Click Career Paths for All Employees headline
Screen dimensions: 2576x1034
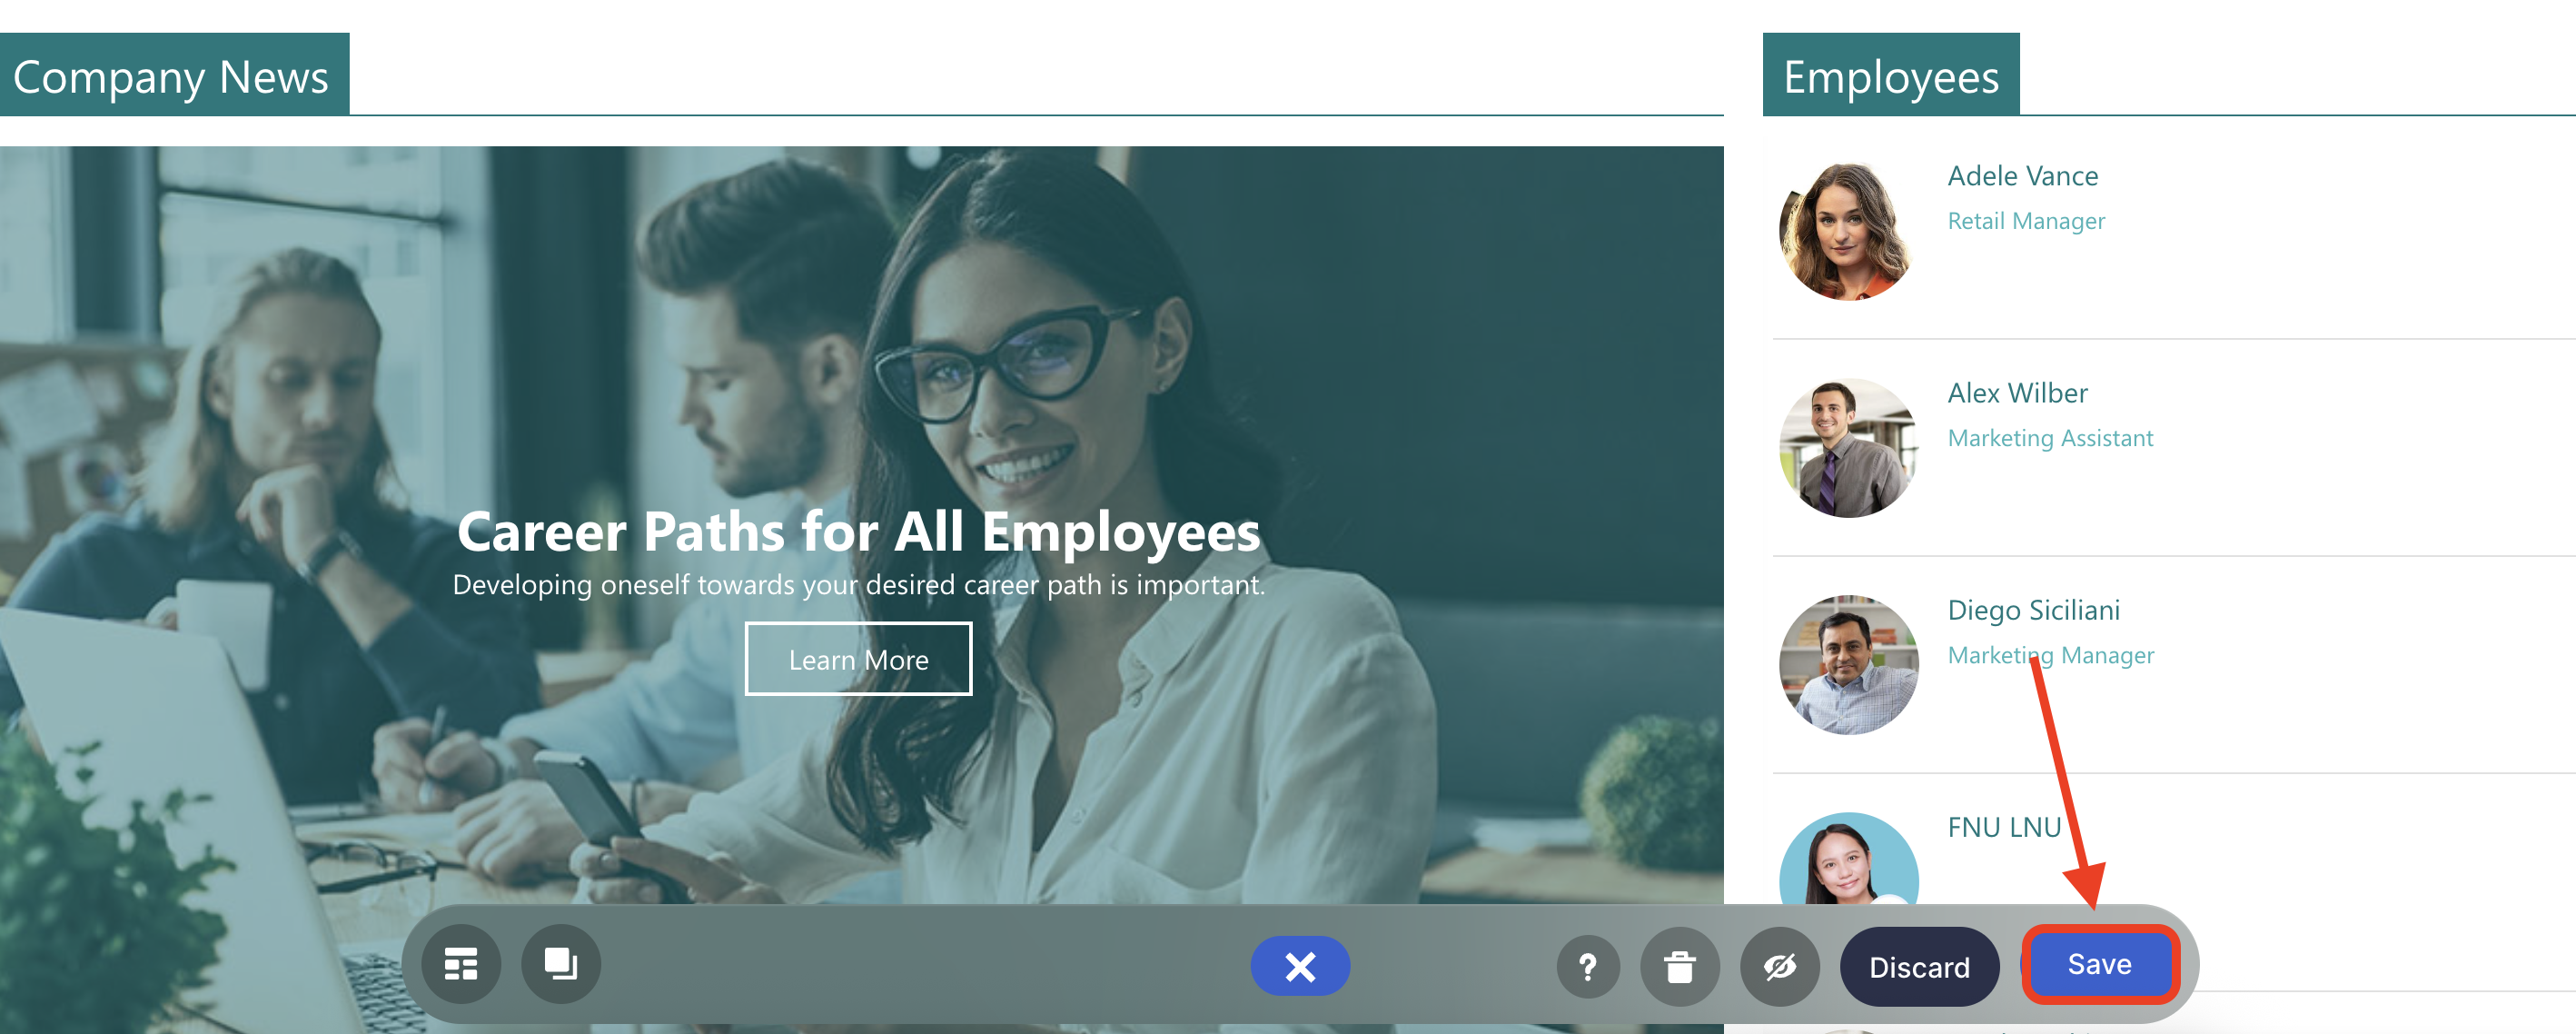[x=859, y=531]
